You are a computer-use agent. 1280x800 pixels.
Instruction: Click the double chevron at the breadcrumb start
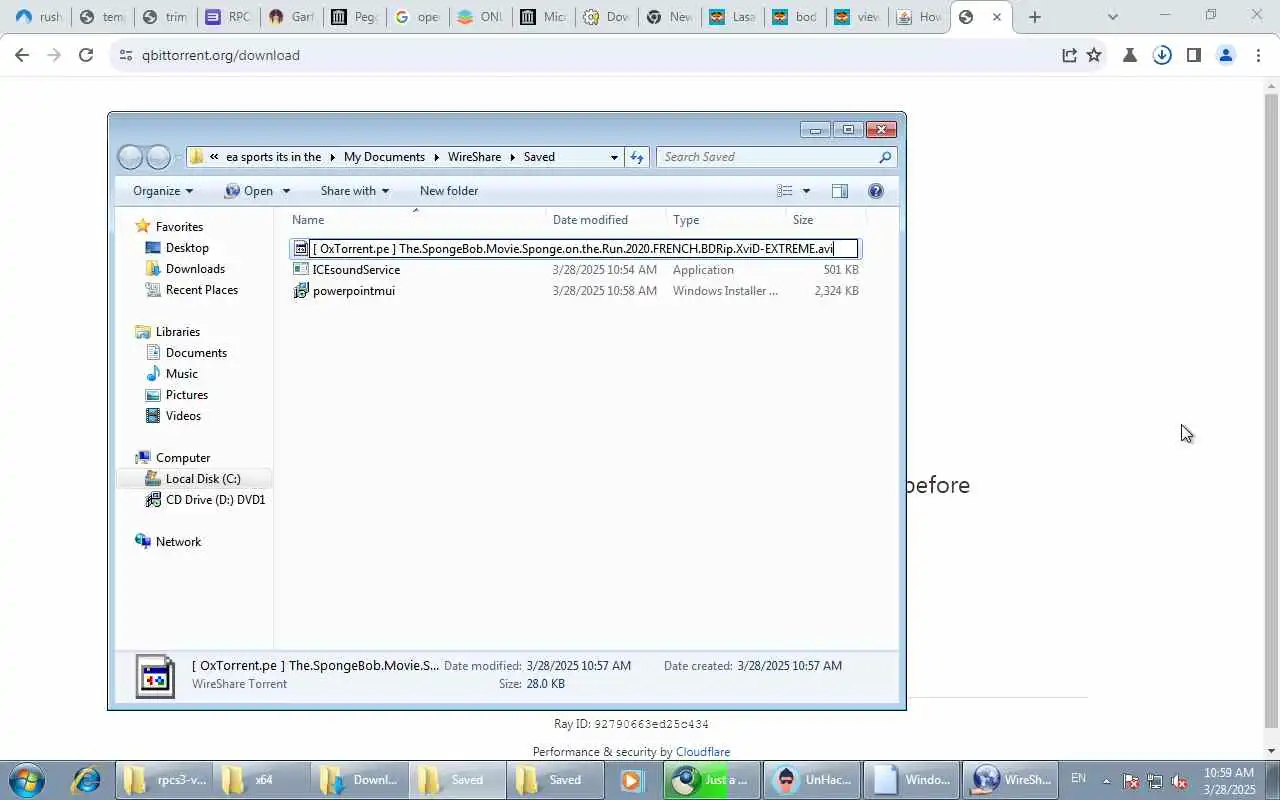214,157
